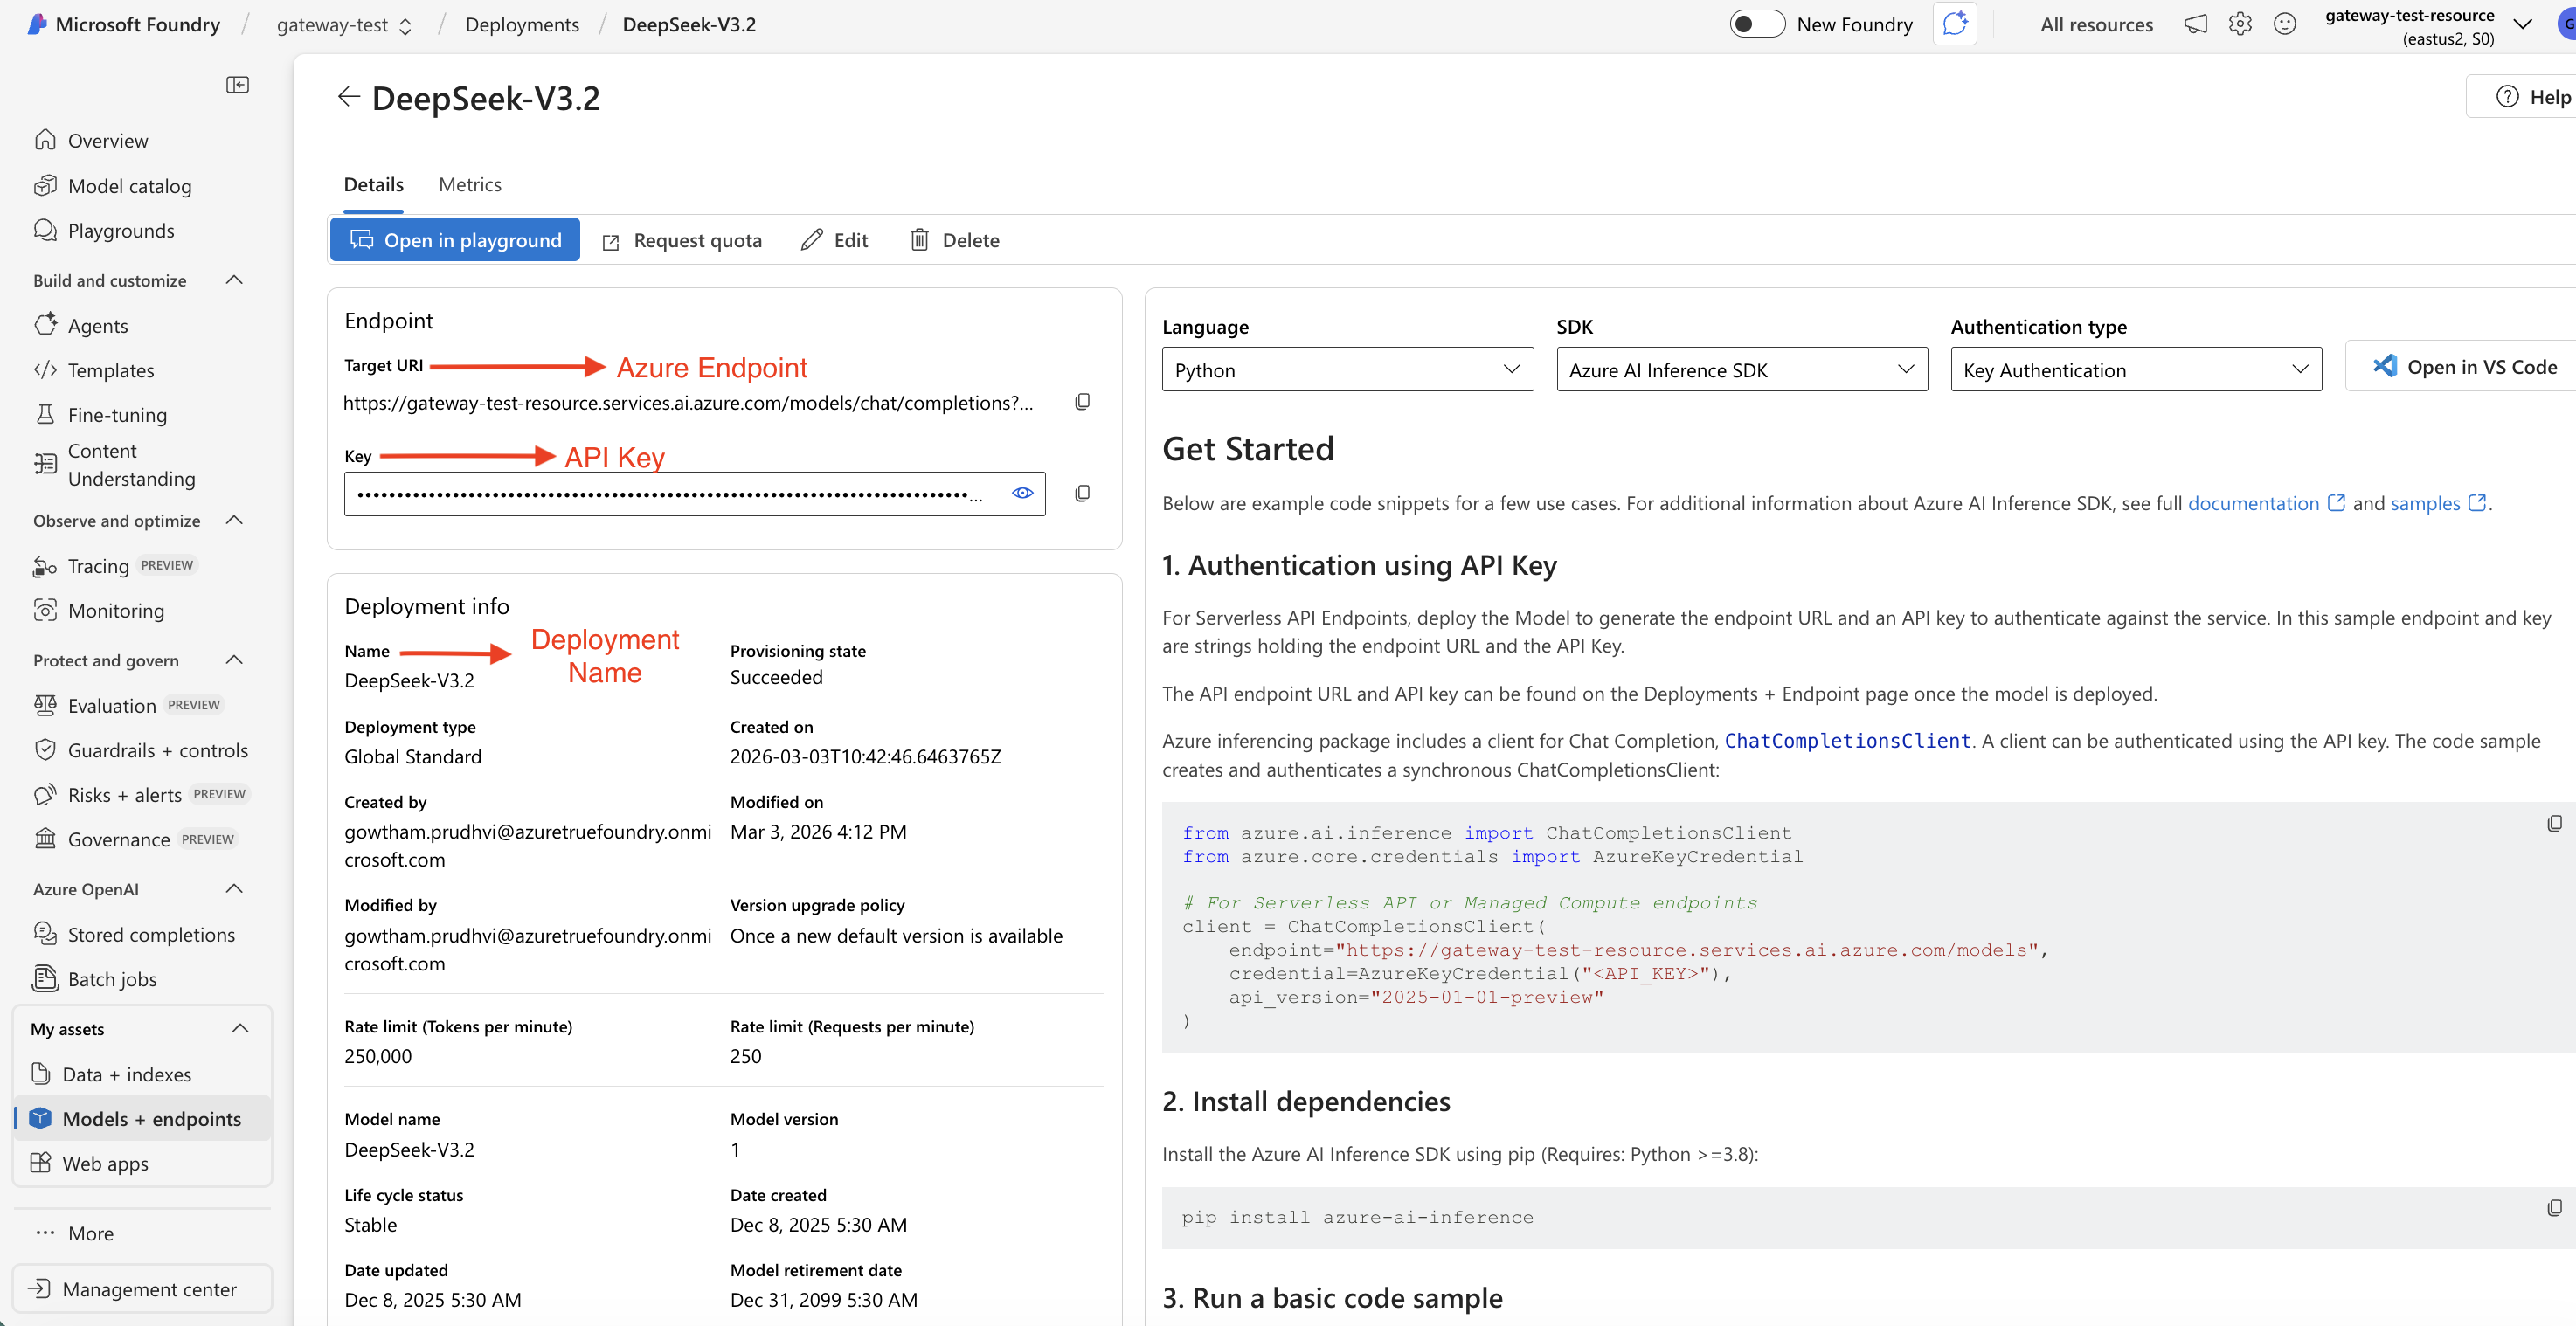Select Batch jobs in the sidebar
2576x1326 pixels.
[x=112, y=978]
